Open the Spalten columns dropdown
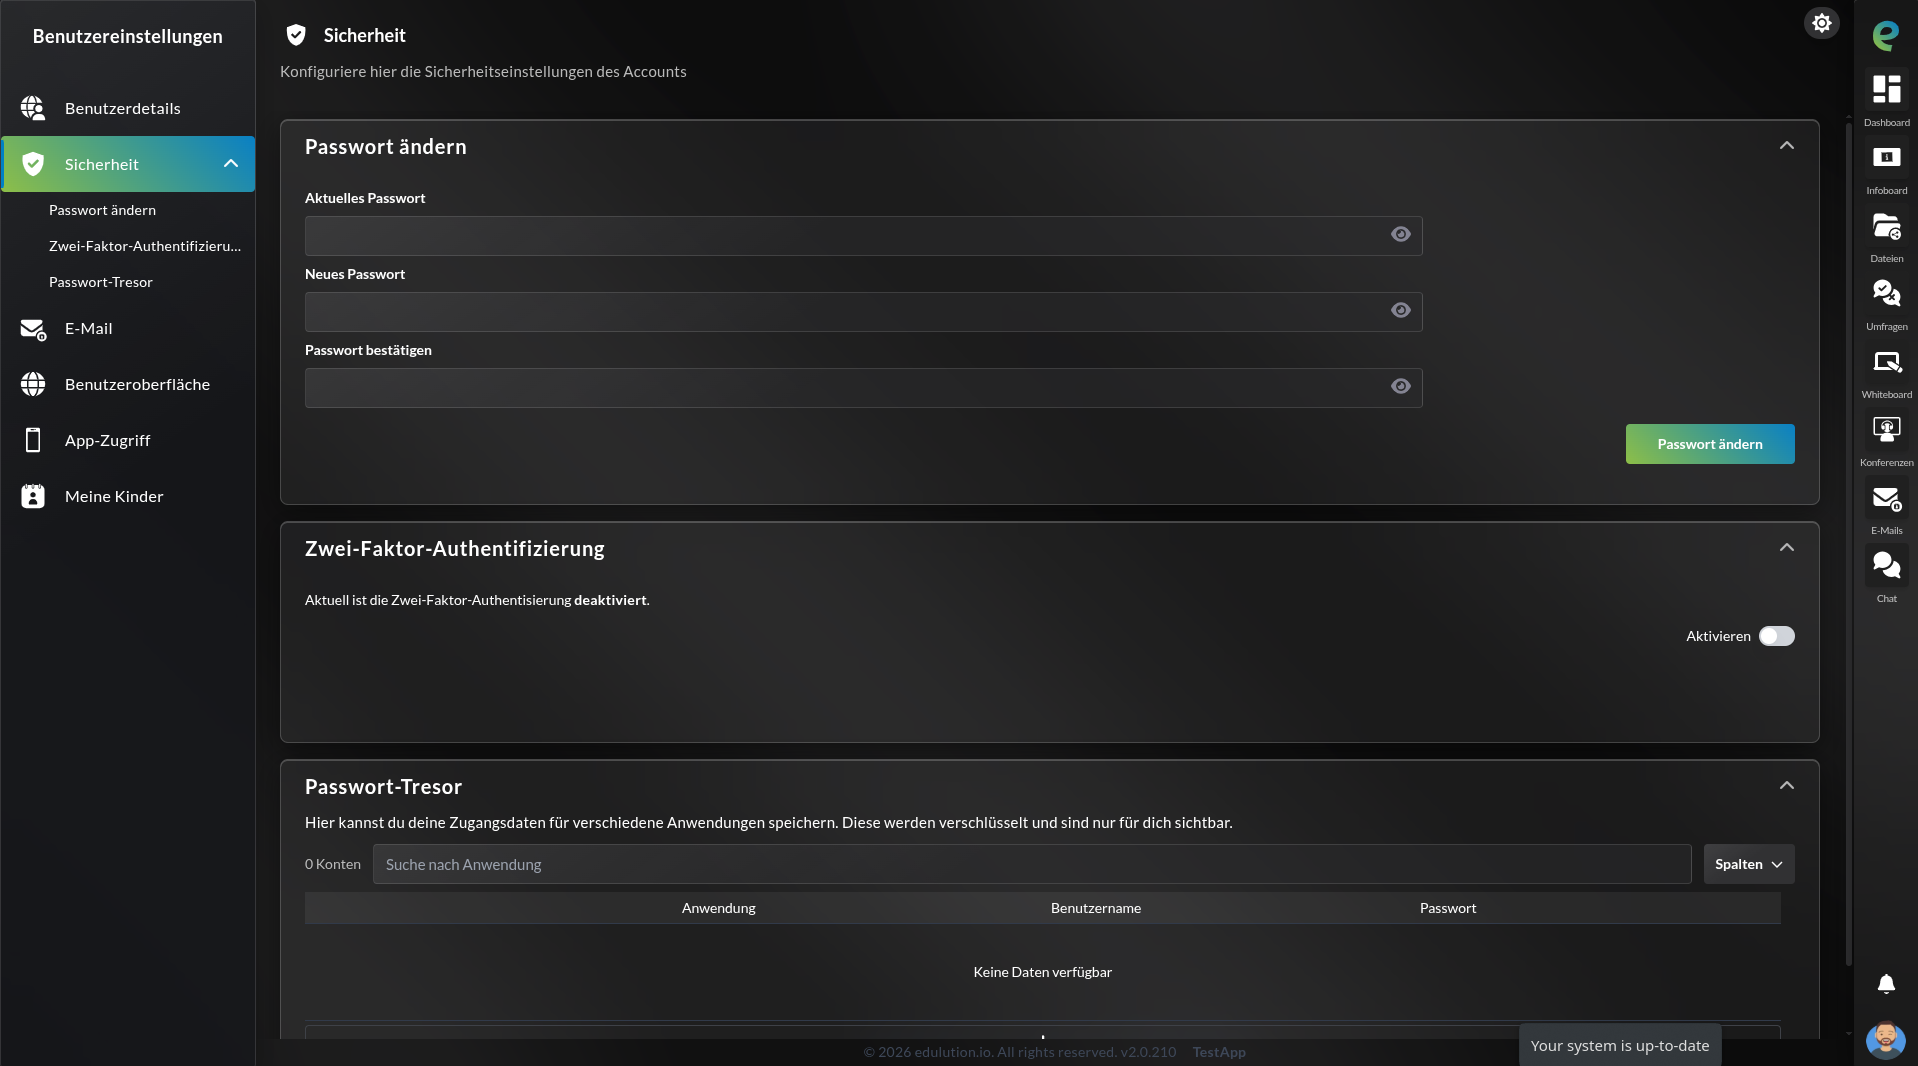This screenshot has width=1918, height=1066. 1749,864
